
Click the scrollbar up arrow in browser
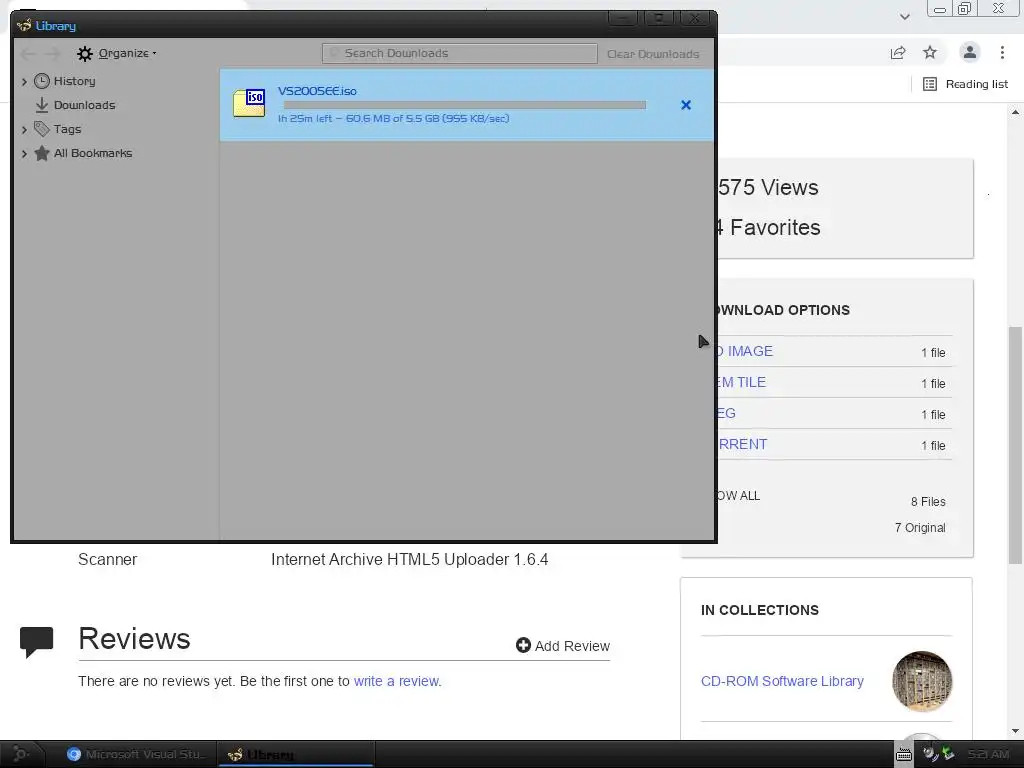click(x=1015, y=112)
